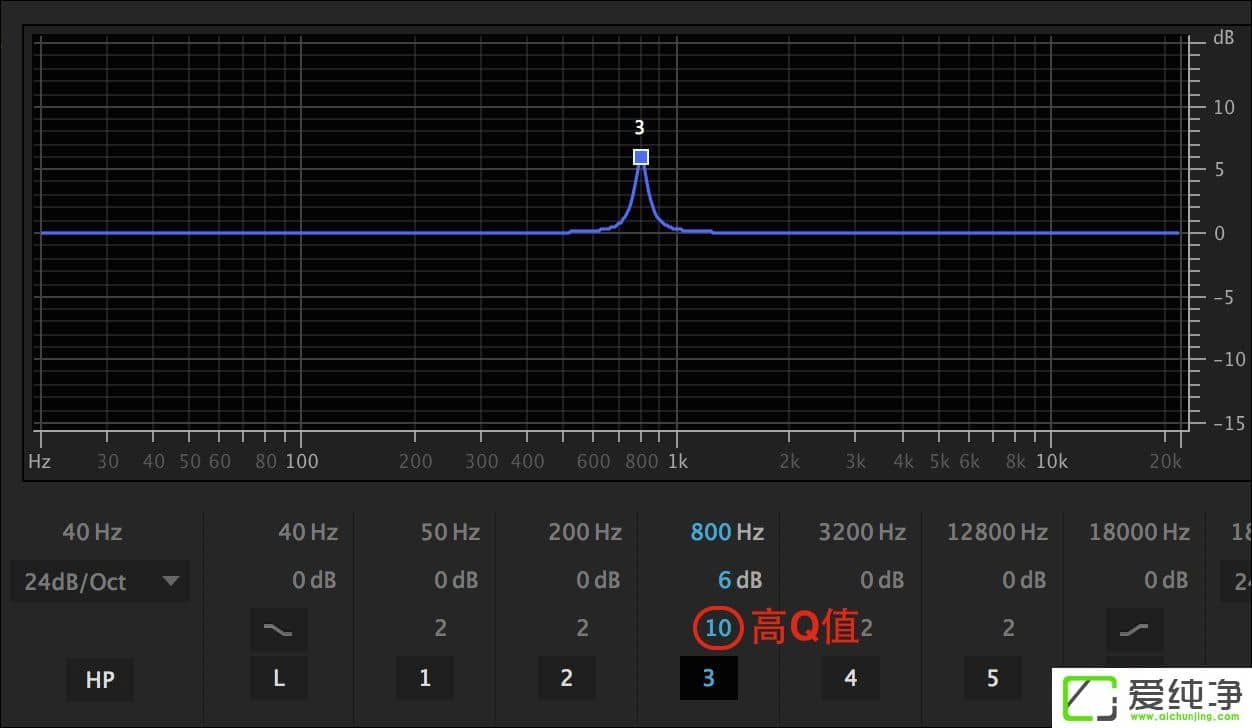Click band 3 control point on EQ curve
Image resolution: width=1252 pixels, height=728 pixels.
(x=641, y=157)
